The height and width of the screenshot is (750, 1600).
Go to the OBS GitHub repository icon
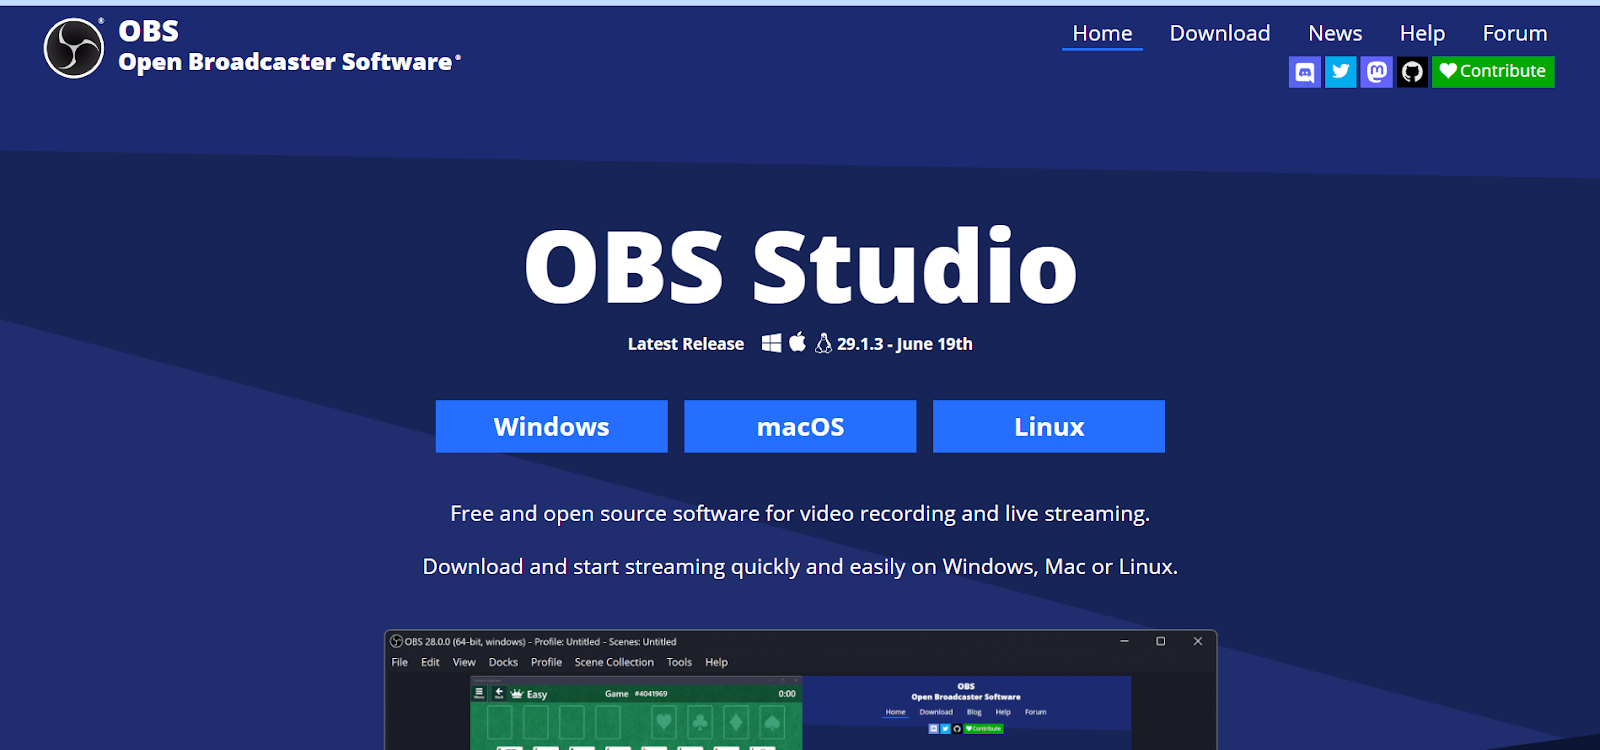point(1412,72)
